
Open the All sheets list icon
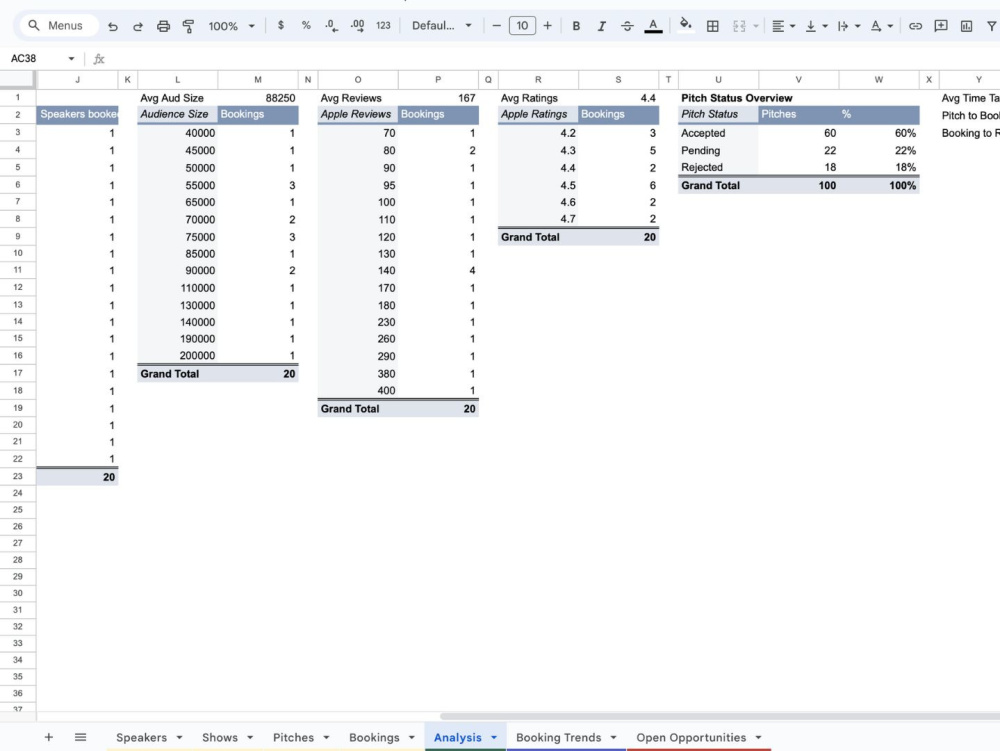click(80, 737)
